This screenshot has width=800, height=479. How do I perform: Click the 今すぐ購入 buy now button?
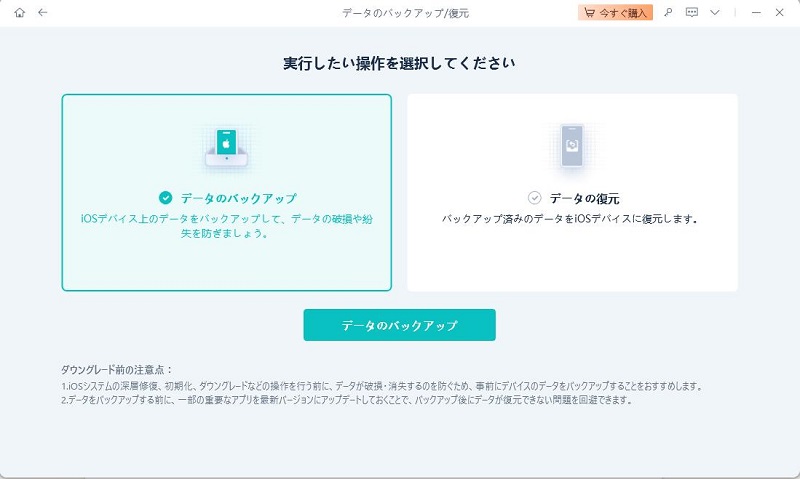(x=615, y=13)
